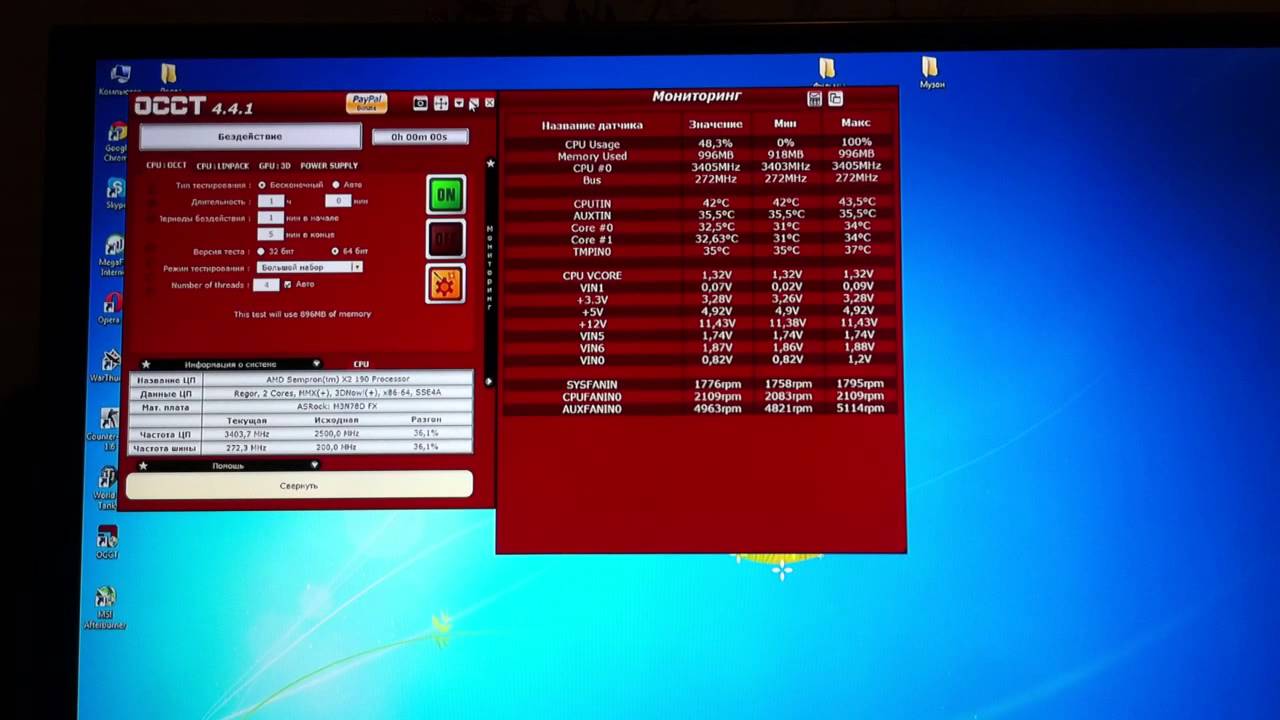Expand the Помощь section arrow
The width and height of the screenshot is (1280, 720).
(x=315, y=466)
